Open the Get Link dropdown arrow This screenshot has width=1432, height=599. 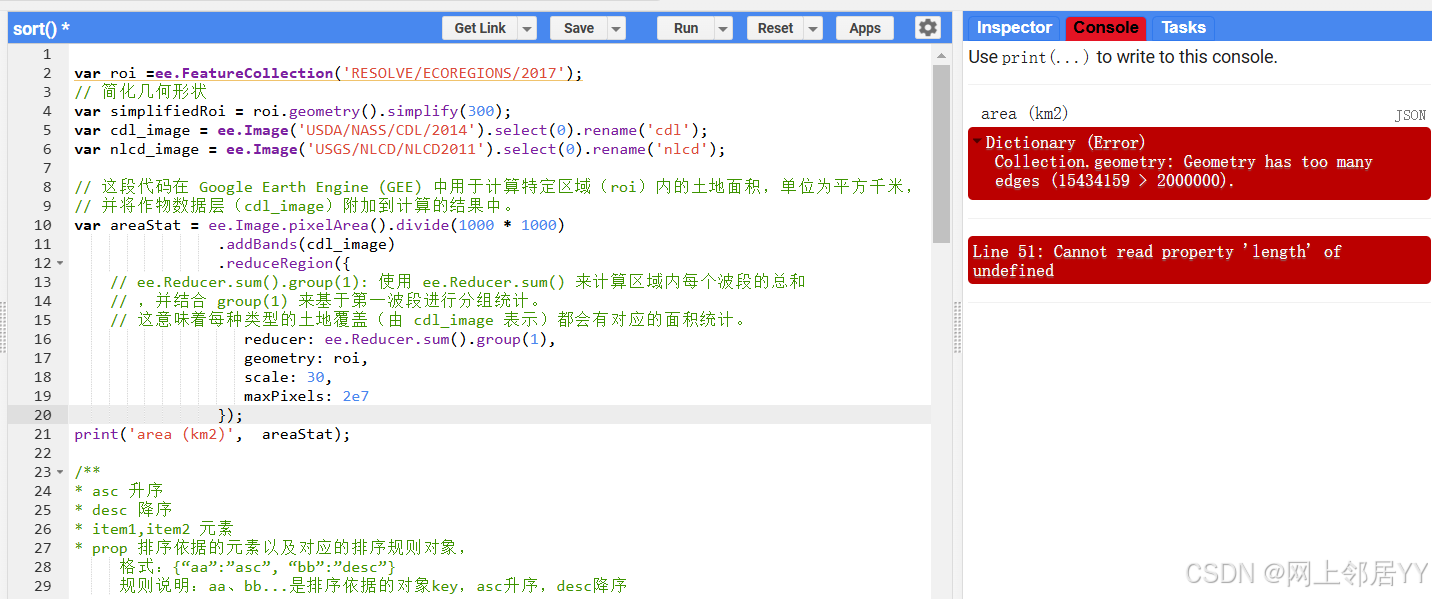tap(527, 27)
